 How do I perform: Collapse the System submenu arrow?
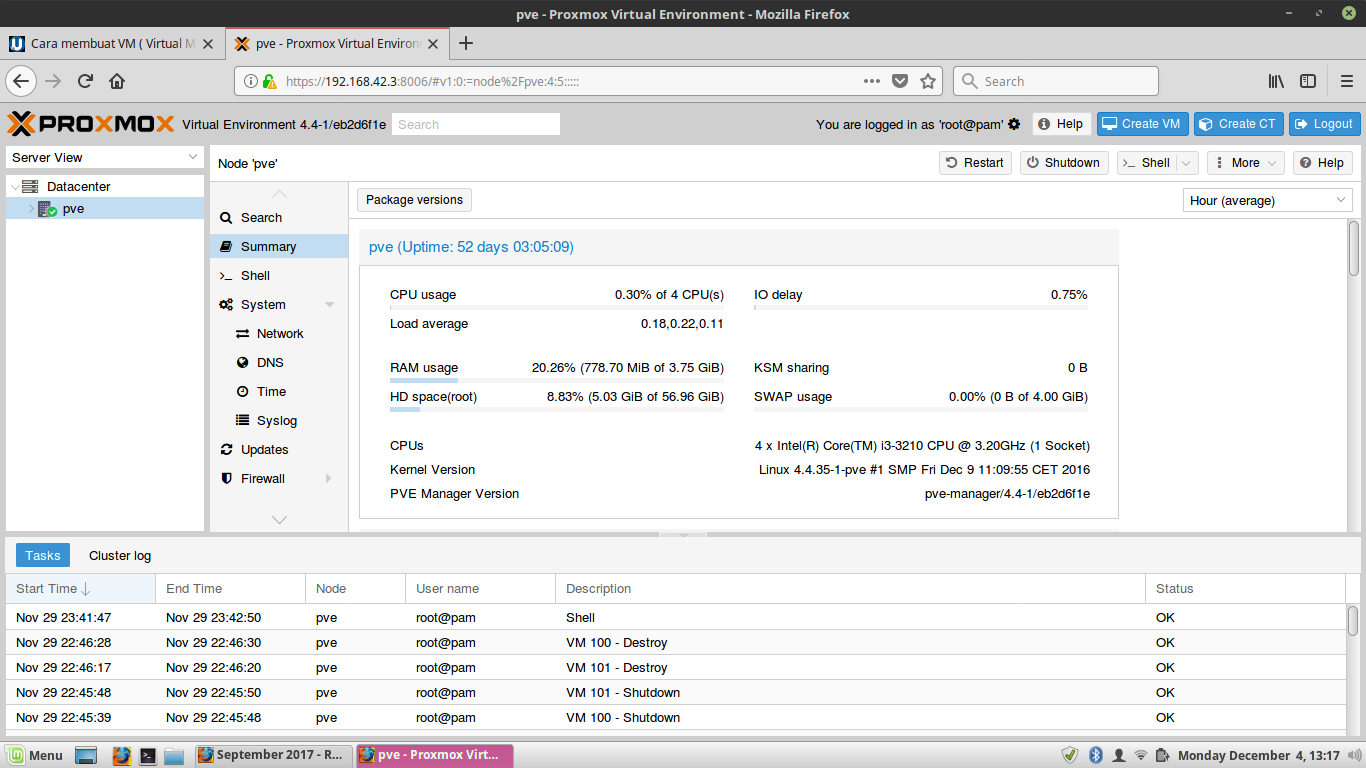point(330,304)
